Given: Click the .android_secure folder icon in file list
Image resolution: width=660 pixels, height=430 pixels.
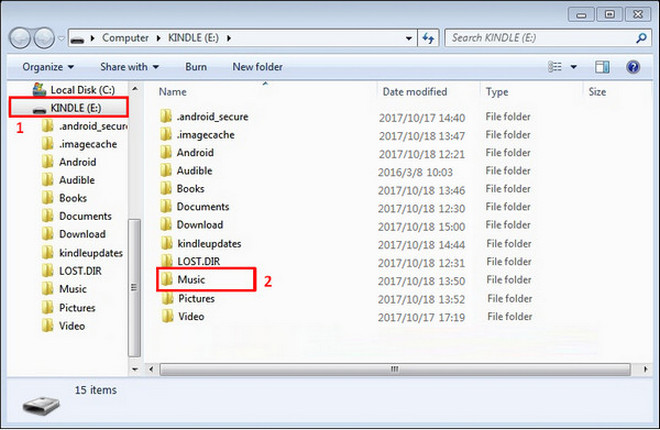Looking at the screenshot, I should pyautogui.click(x=166, y=116).
